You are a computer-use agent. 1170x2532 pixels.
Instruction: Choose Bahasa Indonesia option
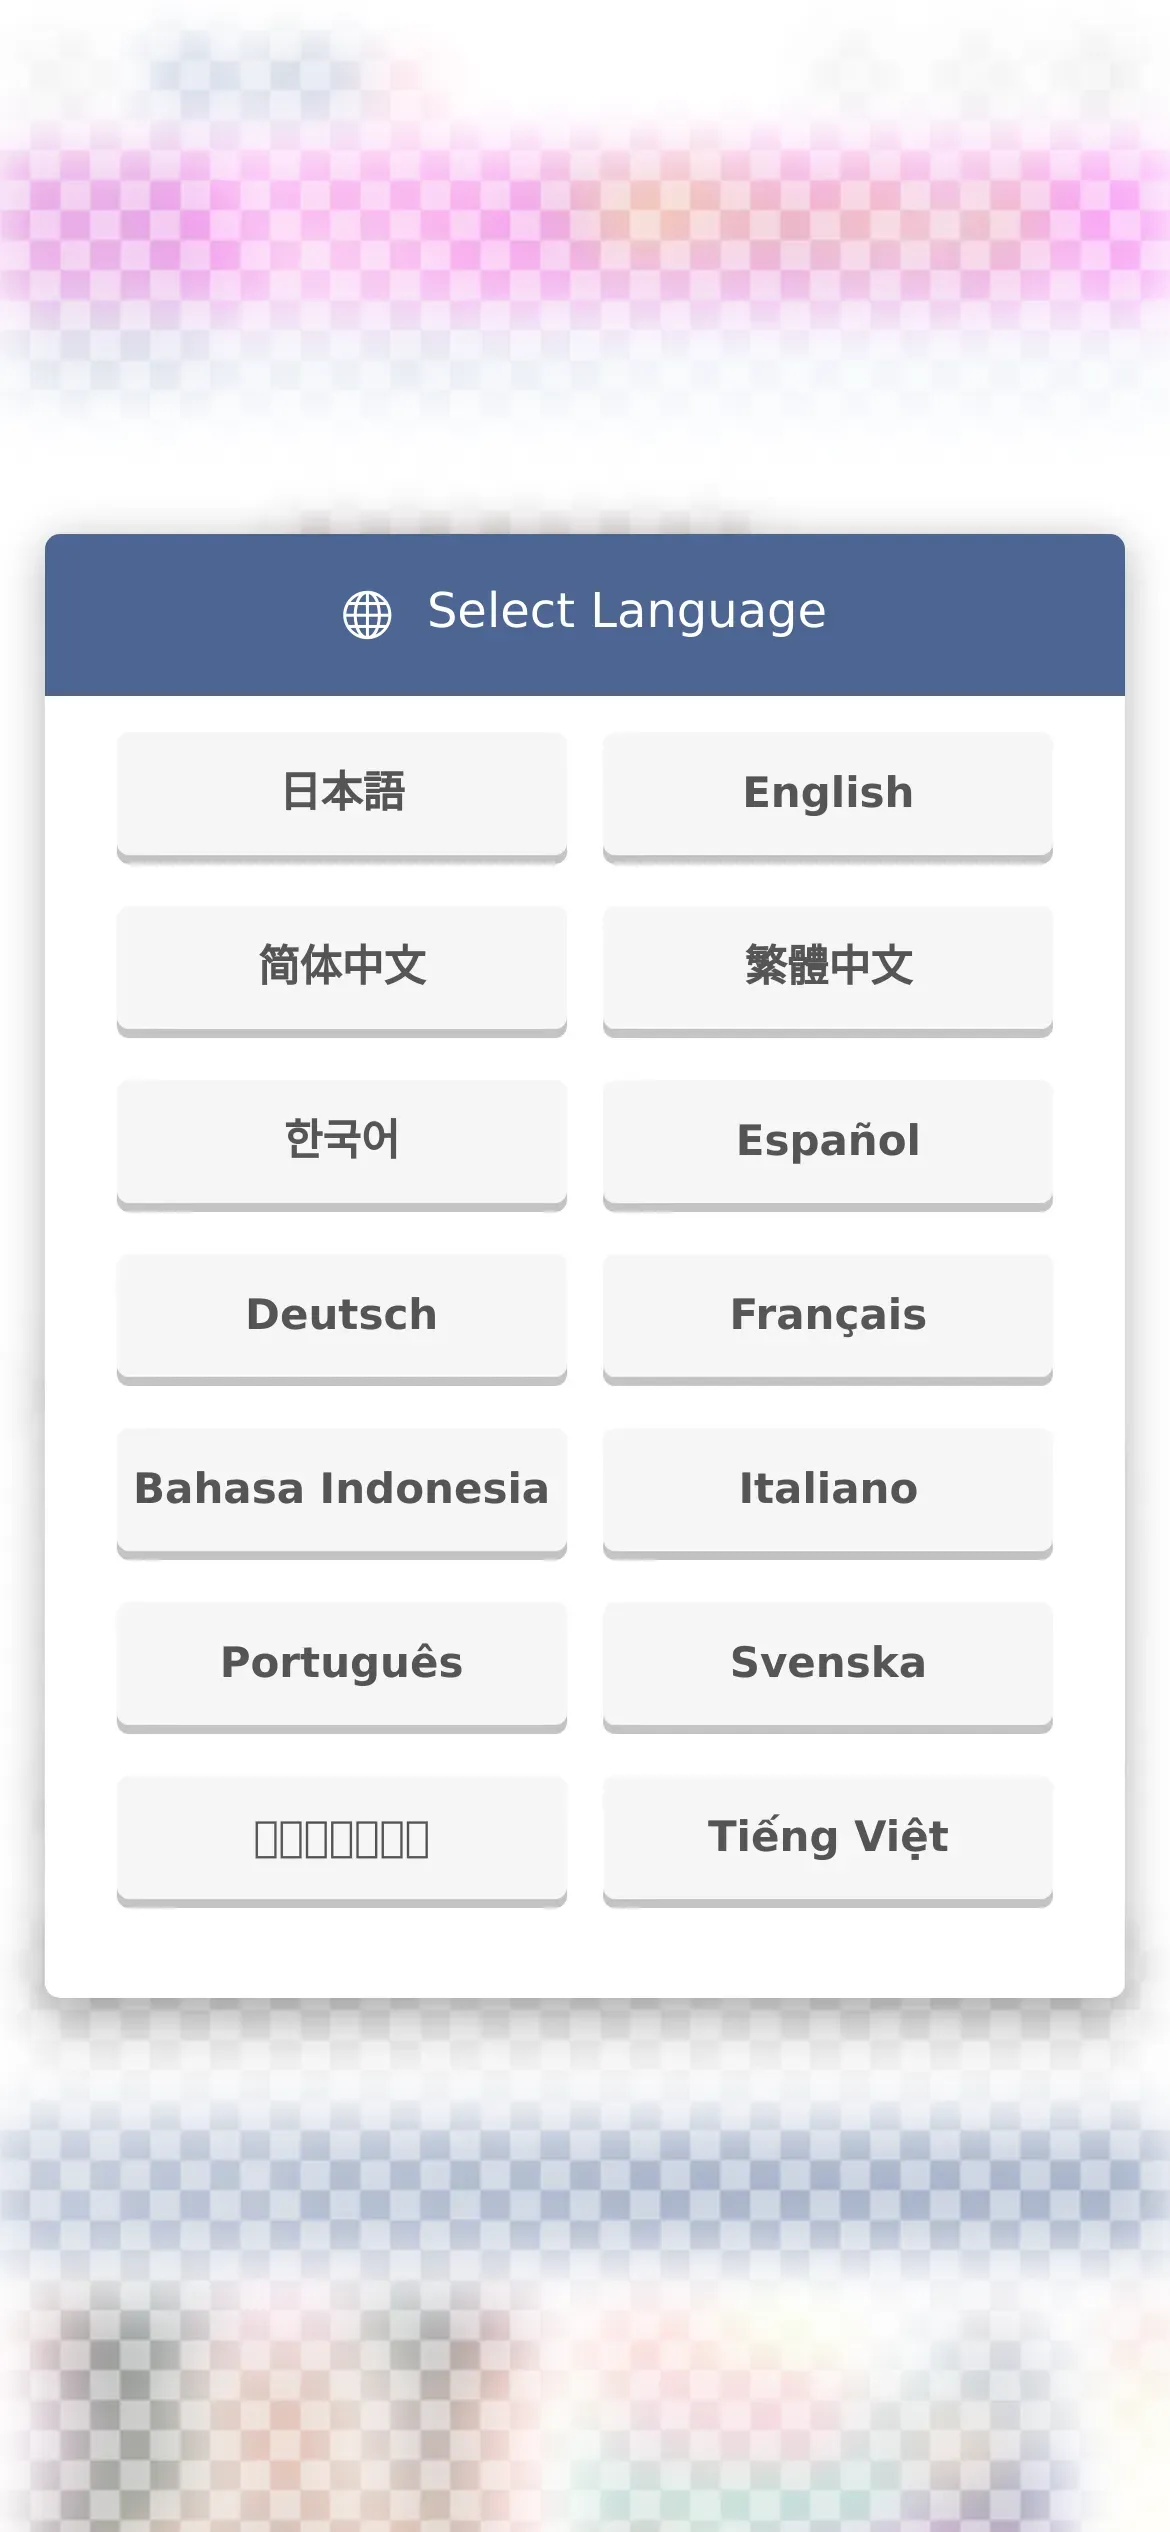(x=342, y=1493)
